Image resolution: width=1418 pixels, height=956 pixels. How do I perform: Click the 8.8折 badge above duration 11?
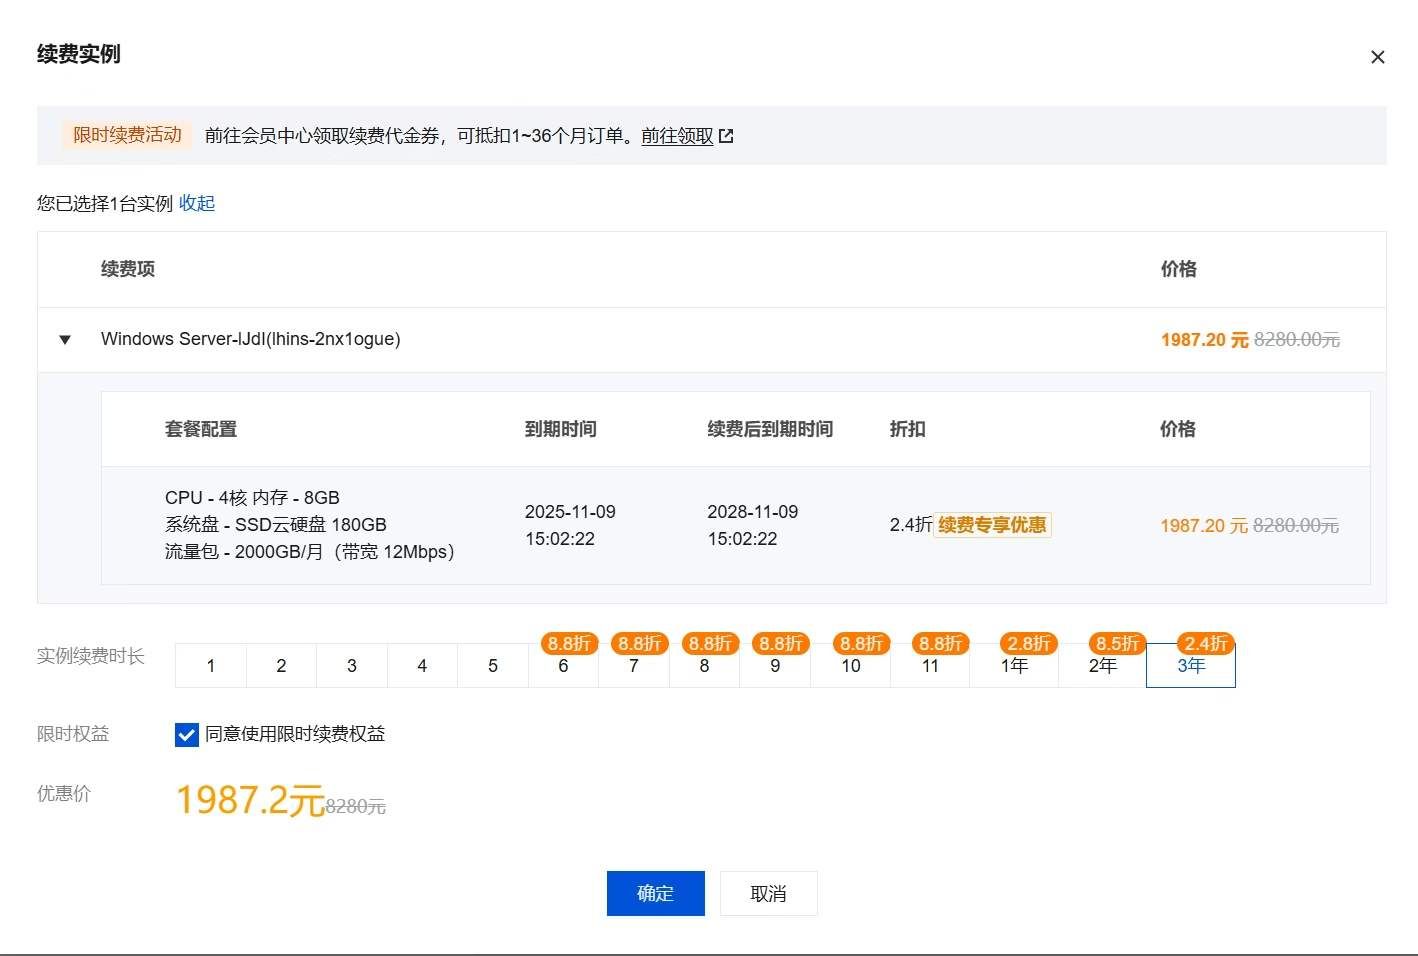pyautogui.click(x=938, y=644)
